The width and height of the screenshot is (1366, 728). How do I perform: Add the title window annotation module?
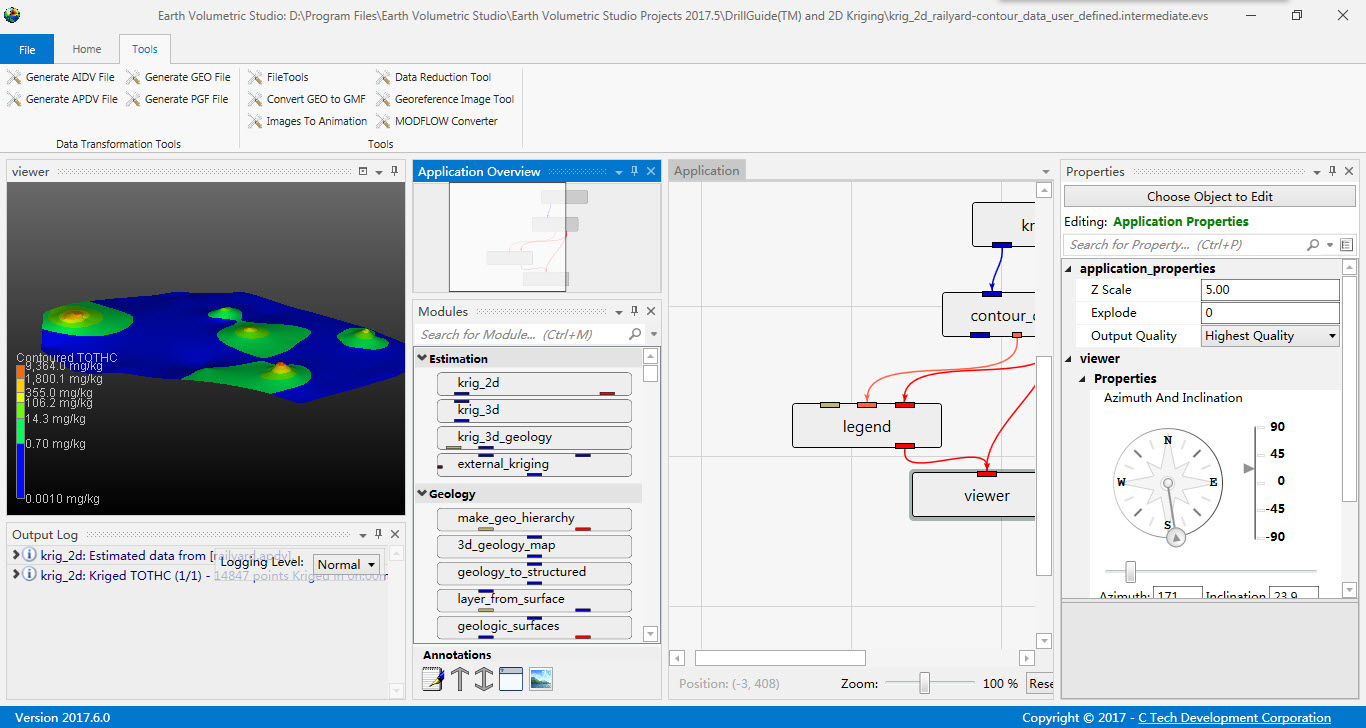click(511, 679)
